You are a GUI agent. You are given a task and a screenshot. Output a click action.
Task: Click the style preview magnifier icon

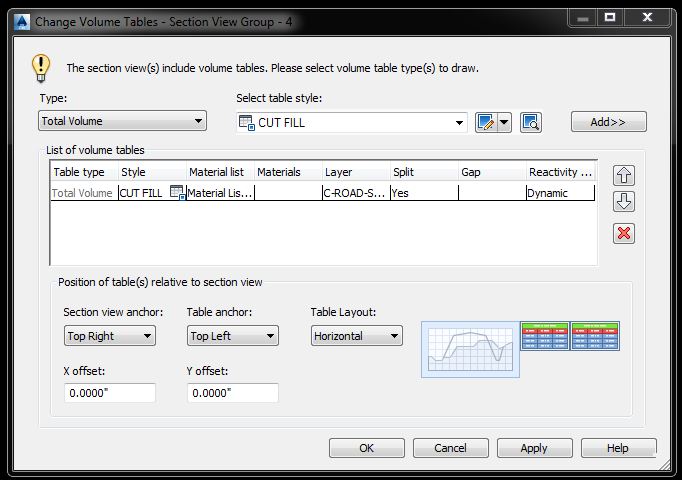point(531,122)
